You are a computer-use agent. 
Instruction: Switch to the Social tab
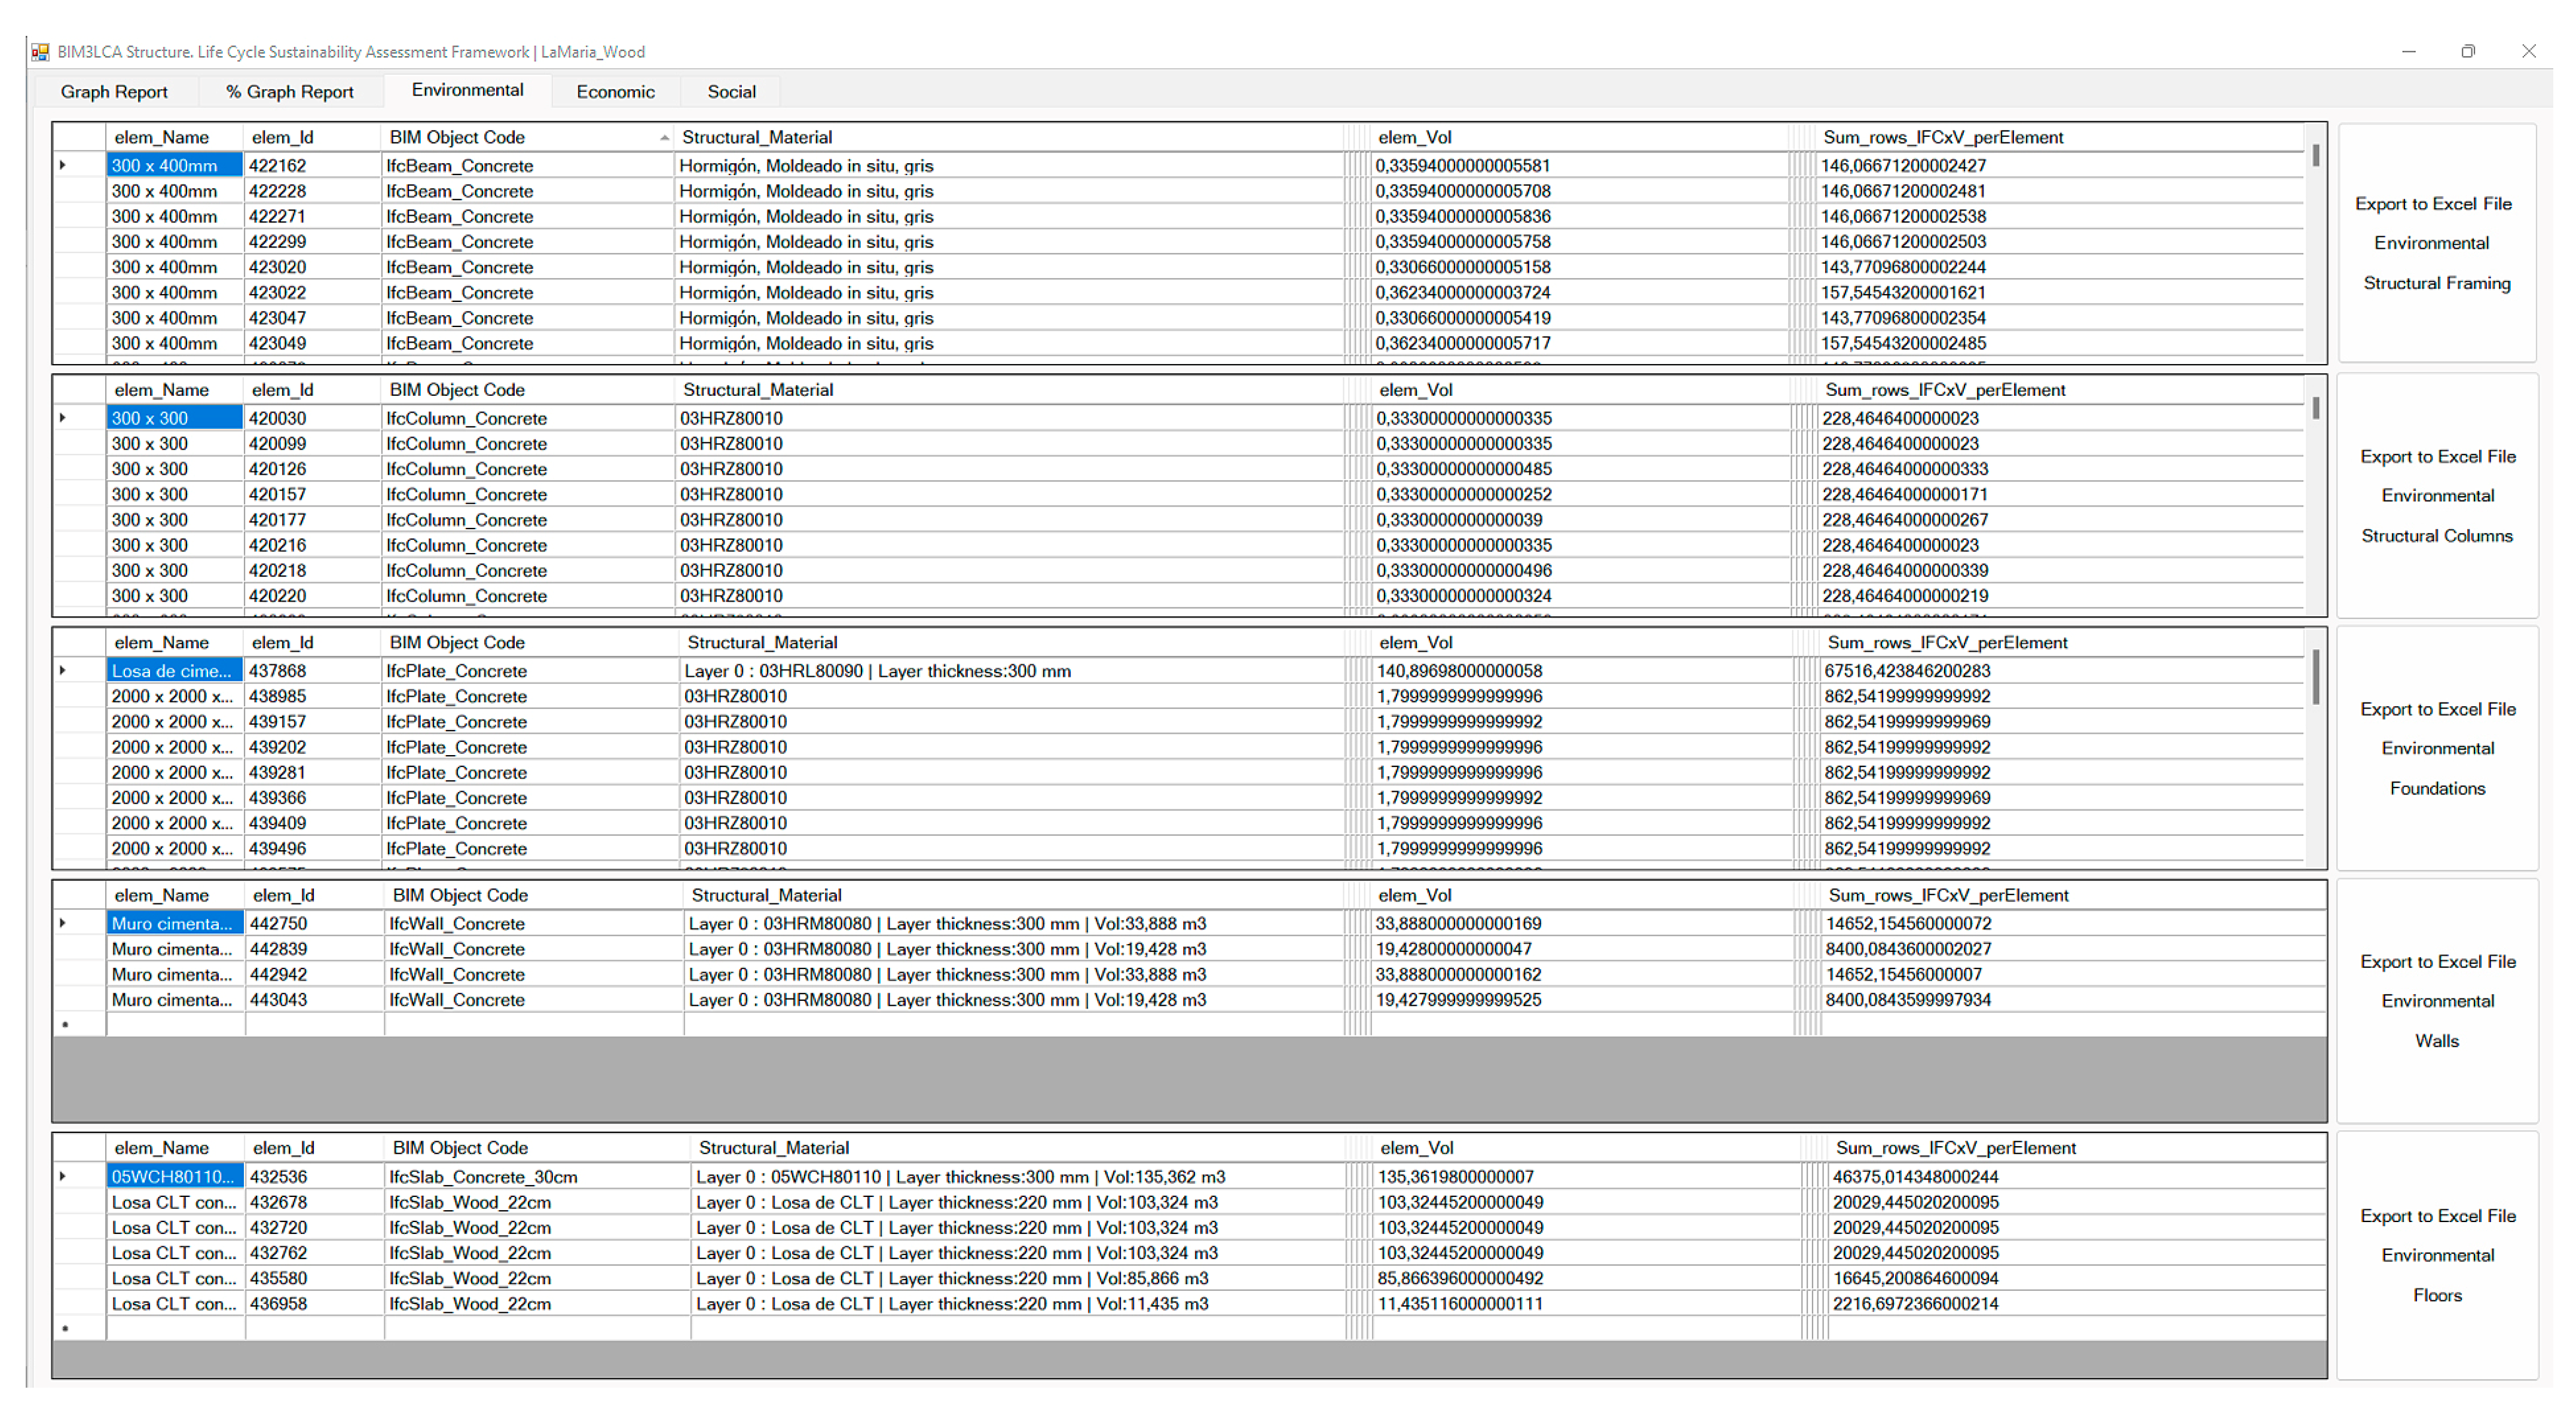pyautogui.click(x=731, y=92)
